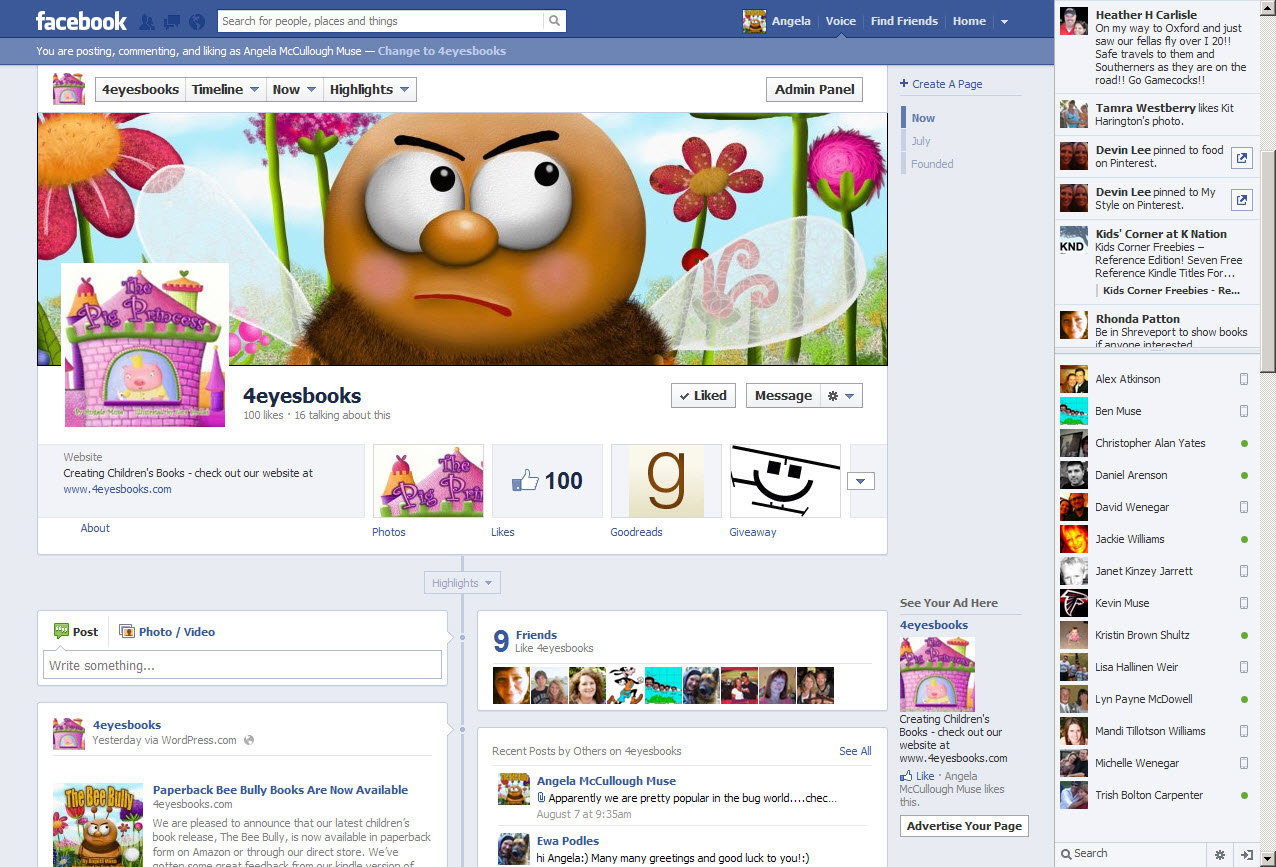
Task: Toggle the Liked button for 4eyesbooks
Action: pos(703,396)
